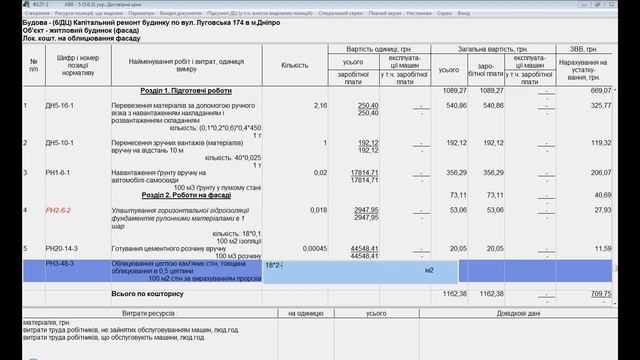Click ЗВВ value 119,32 in row 2

pyautogui.click(x=601, y=143)
